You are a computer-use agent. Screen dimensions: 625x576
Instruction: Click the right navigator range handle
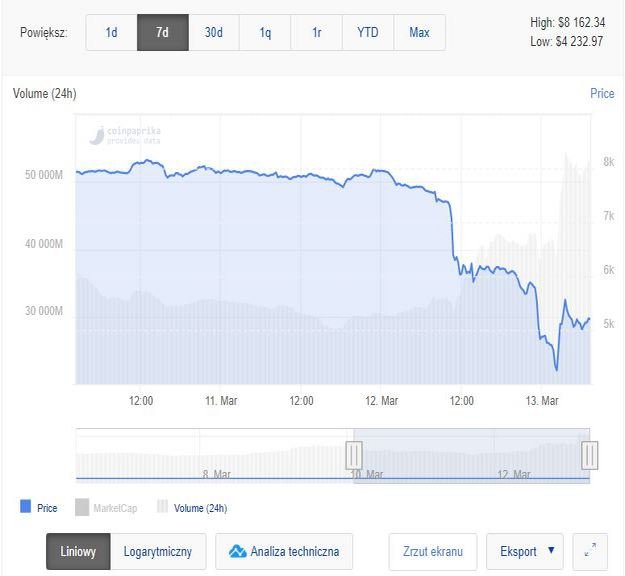point(589,455)
